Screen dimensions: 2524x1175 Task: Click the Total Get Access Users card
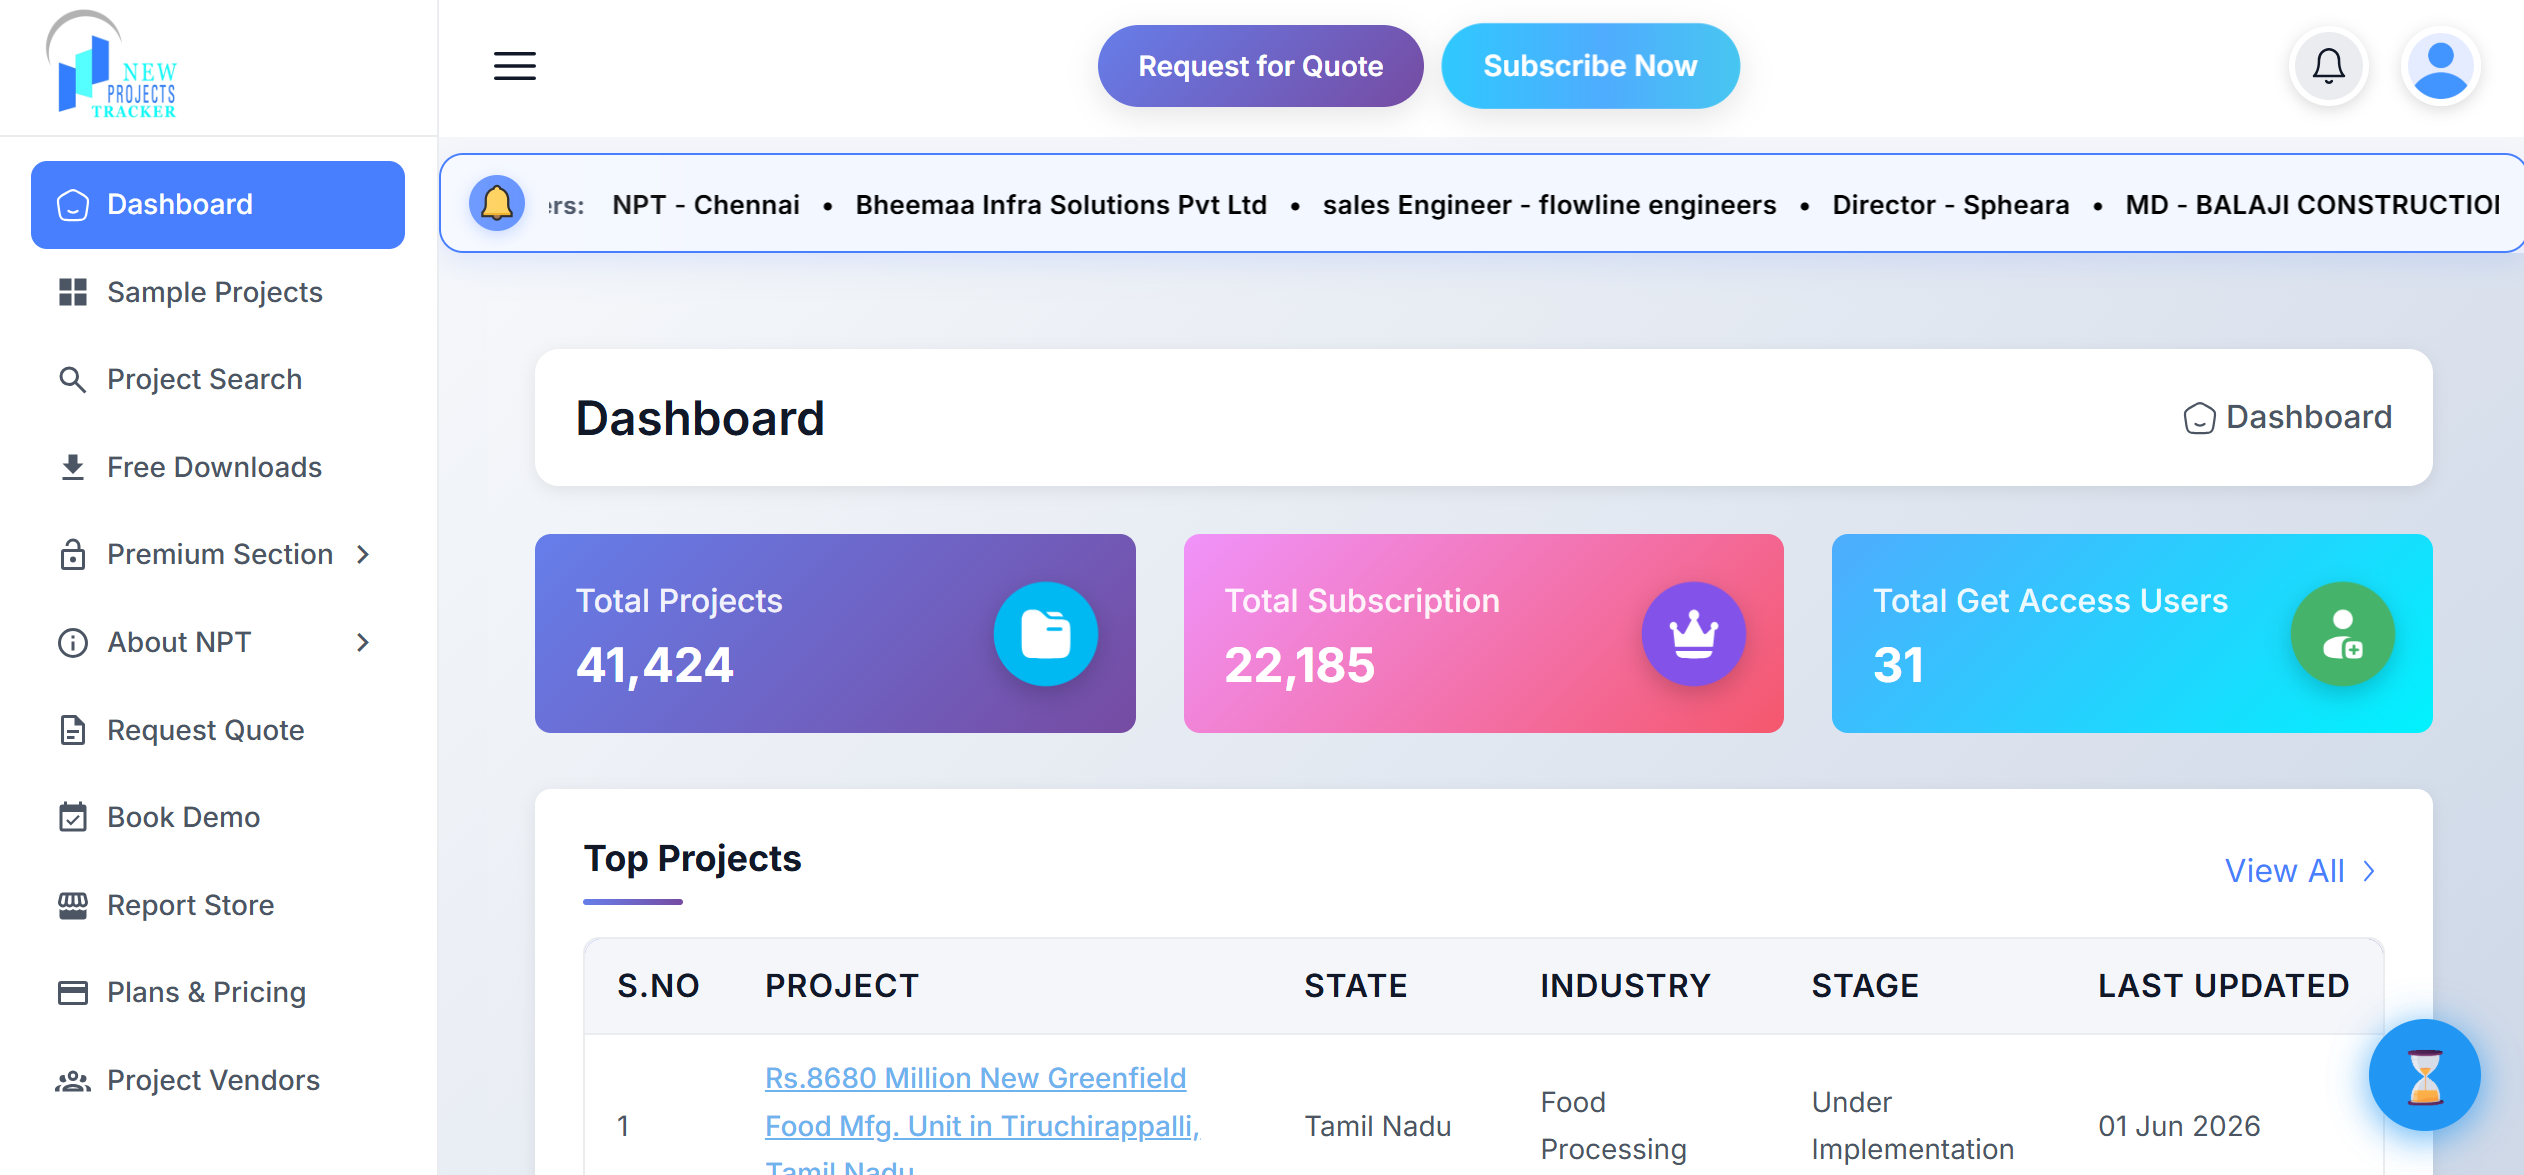(x=2132, y=633)
